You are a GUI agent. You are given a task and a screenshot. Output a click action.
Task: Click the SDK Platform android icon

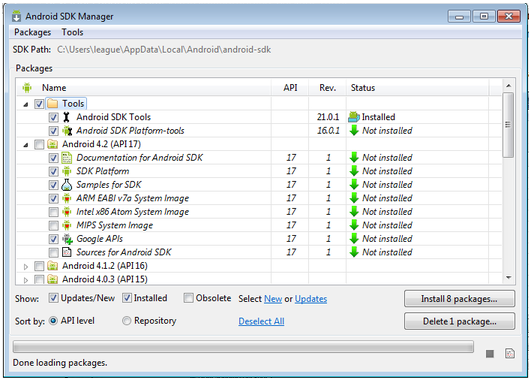point(67,171)
